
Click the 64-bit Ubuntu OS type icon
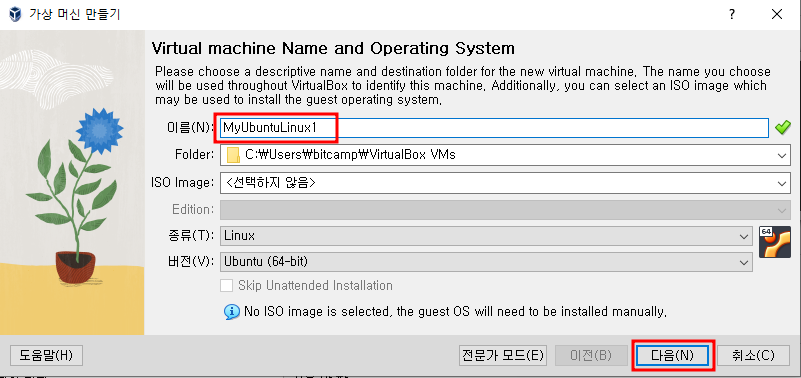(x=774, y=242)
